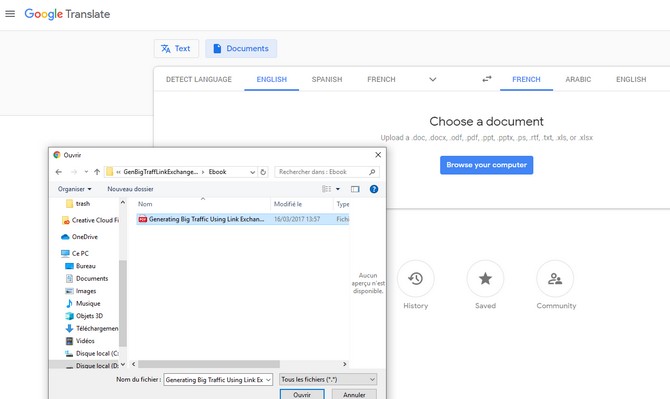Screen dimensions: 670x399
Task: Select Bureau in sidebar
Action: (80, 266)
